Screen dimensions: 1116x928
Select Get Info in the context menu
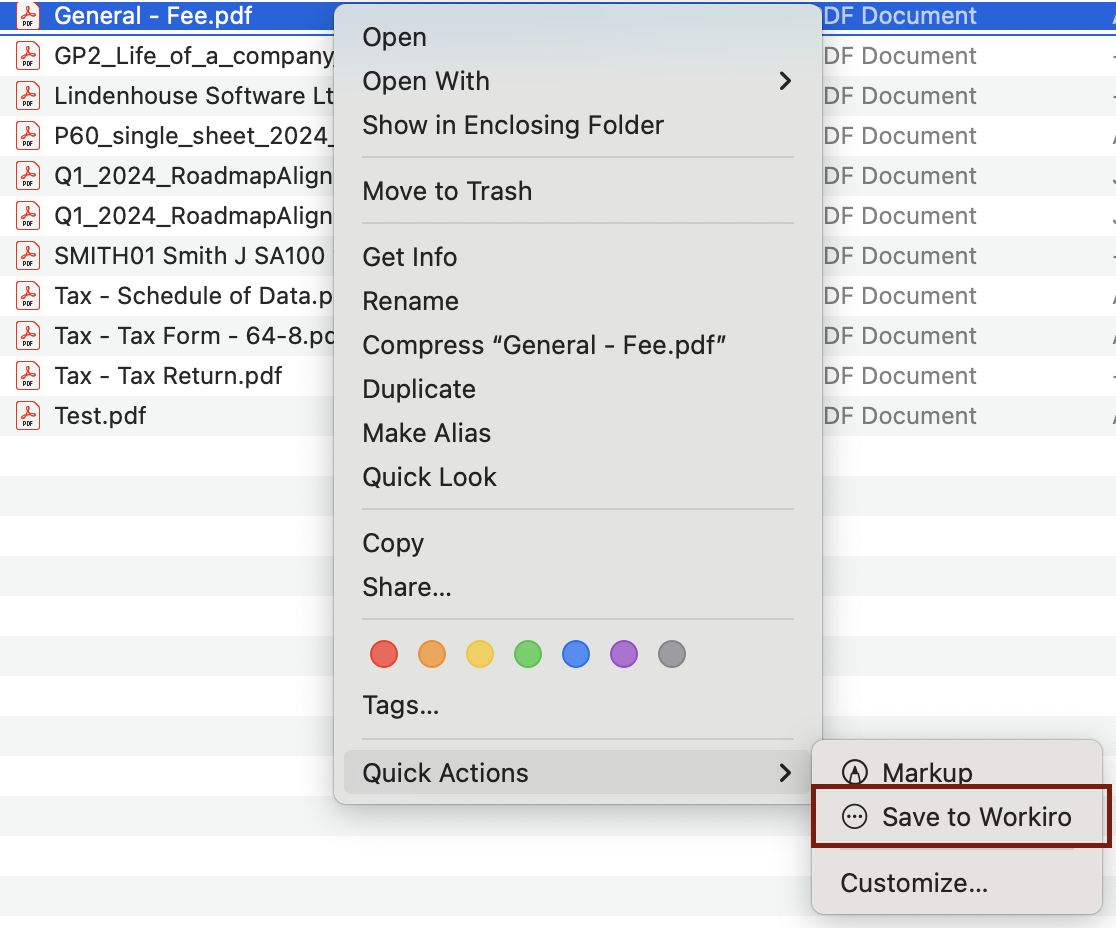[x=410, y=257]
